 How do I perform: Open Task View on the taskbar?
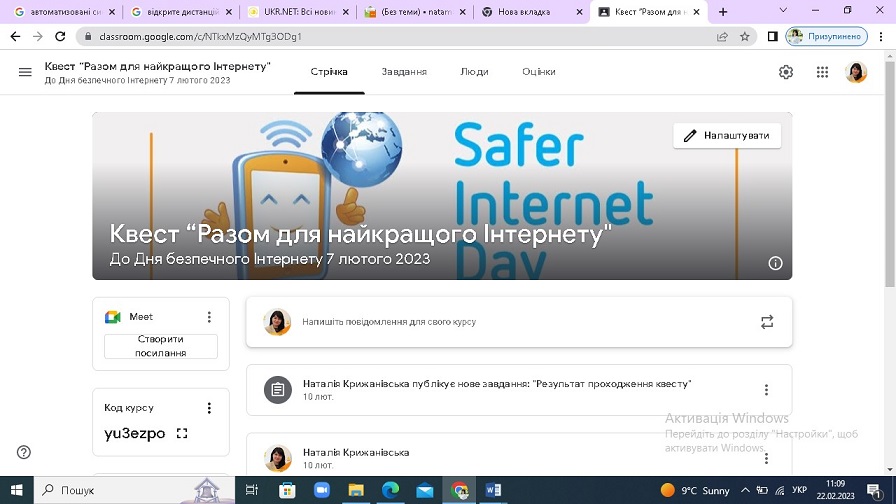click(251, 490)
